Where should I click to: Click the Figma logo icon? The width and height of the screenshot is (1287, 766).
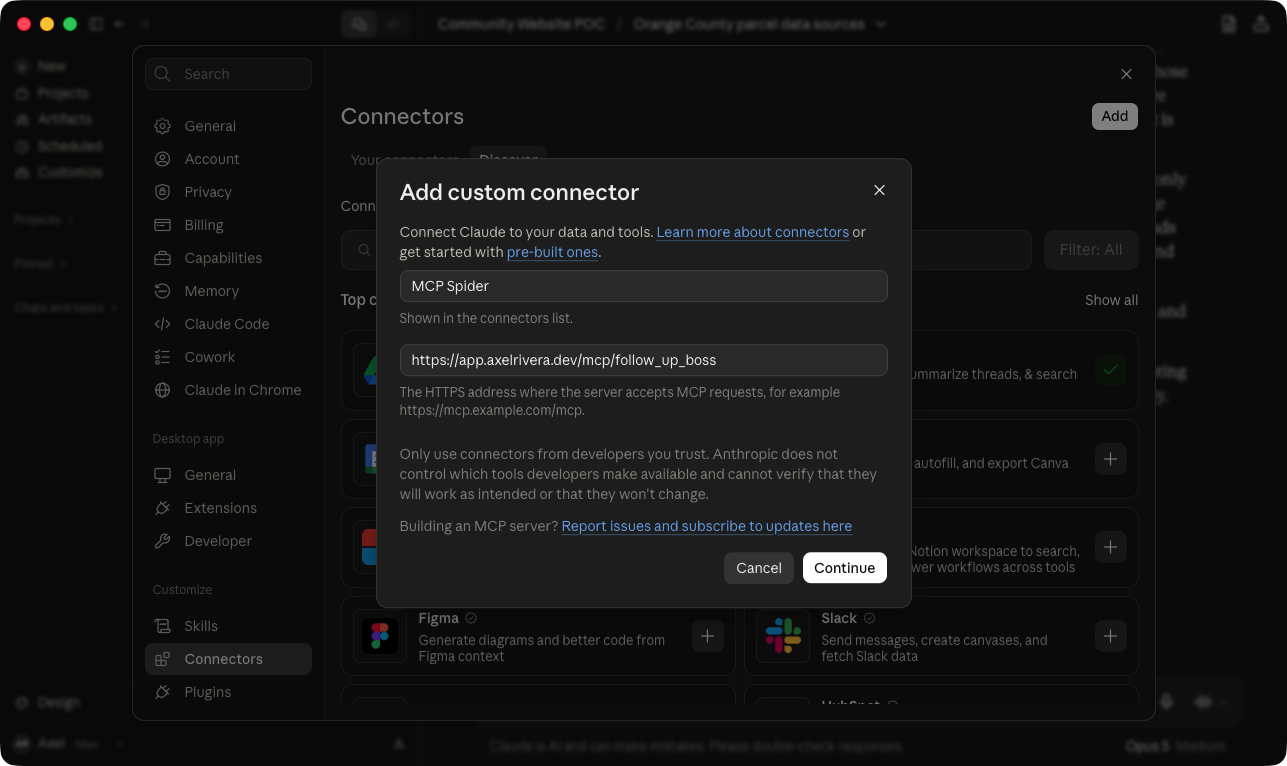tap(380, 636)
